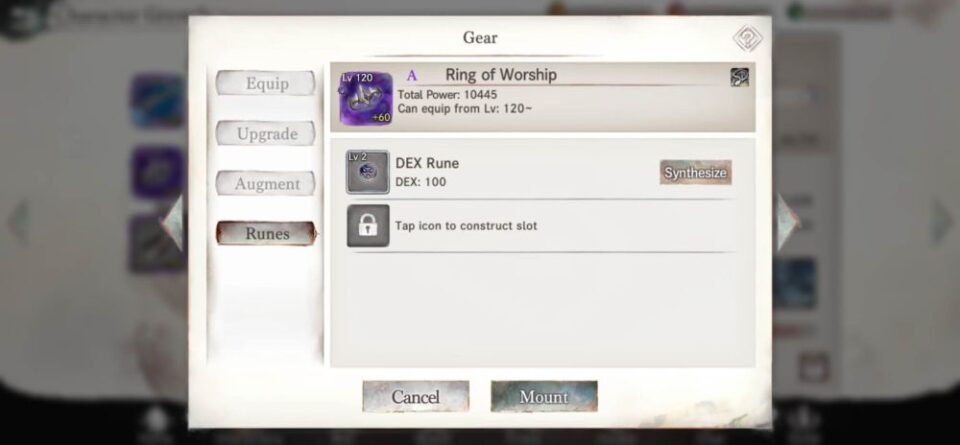Image resolution: width=960 pixels, height=445 pixels.
Task: Click the faded outer right arrow
Action: click(x=942, y=222)
